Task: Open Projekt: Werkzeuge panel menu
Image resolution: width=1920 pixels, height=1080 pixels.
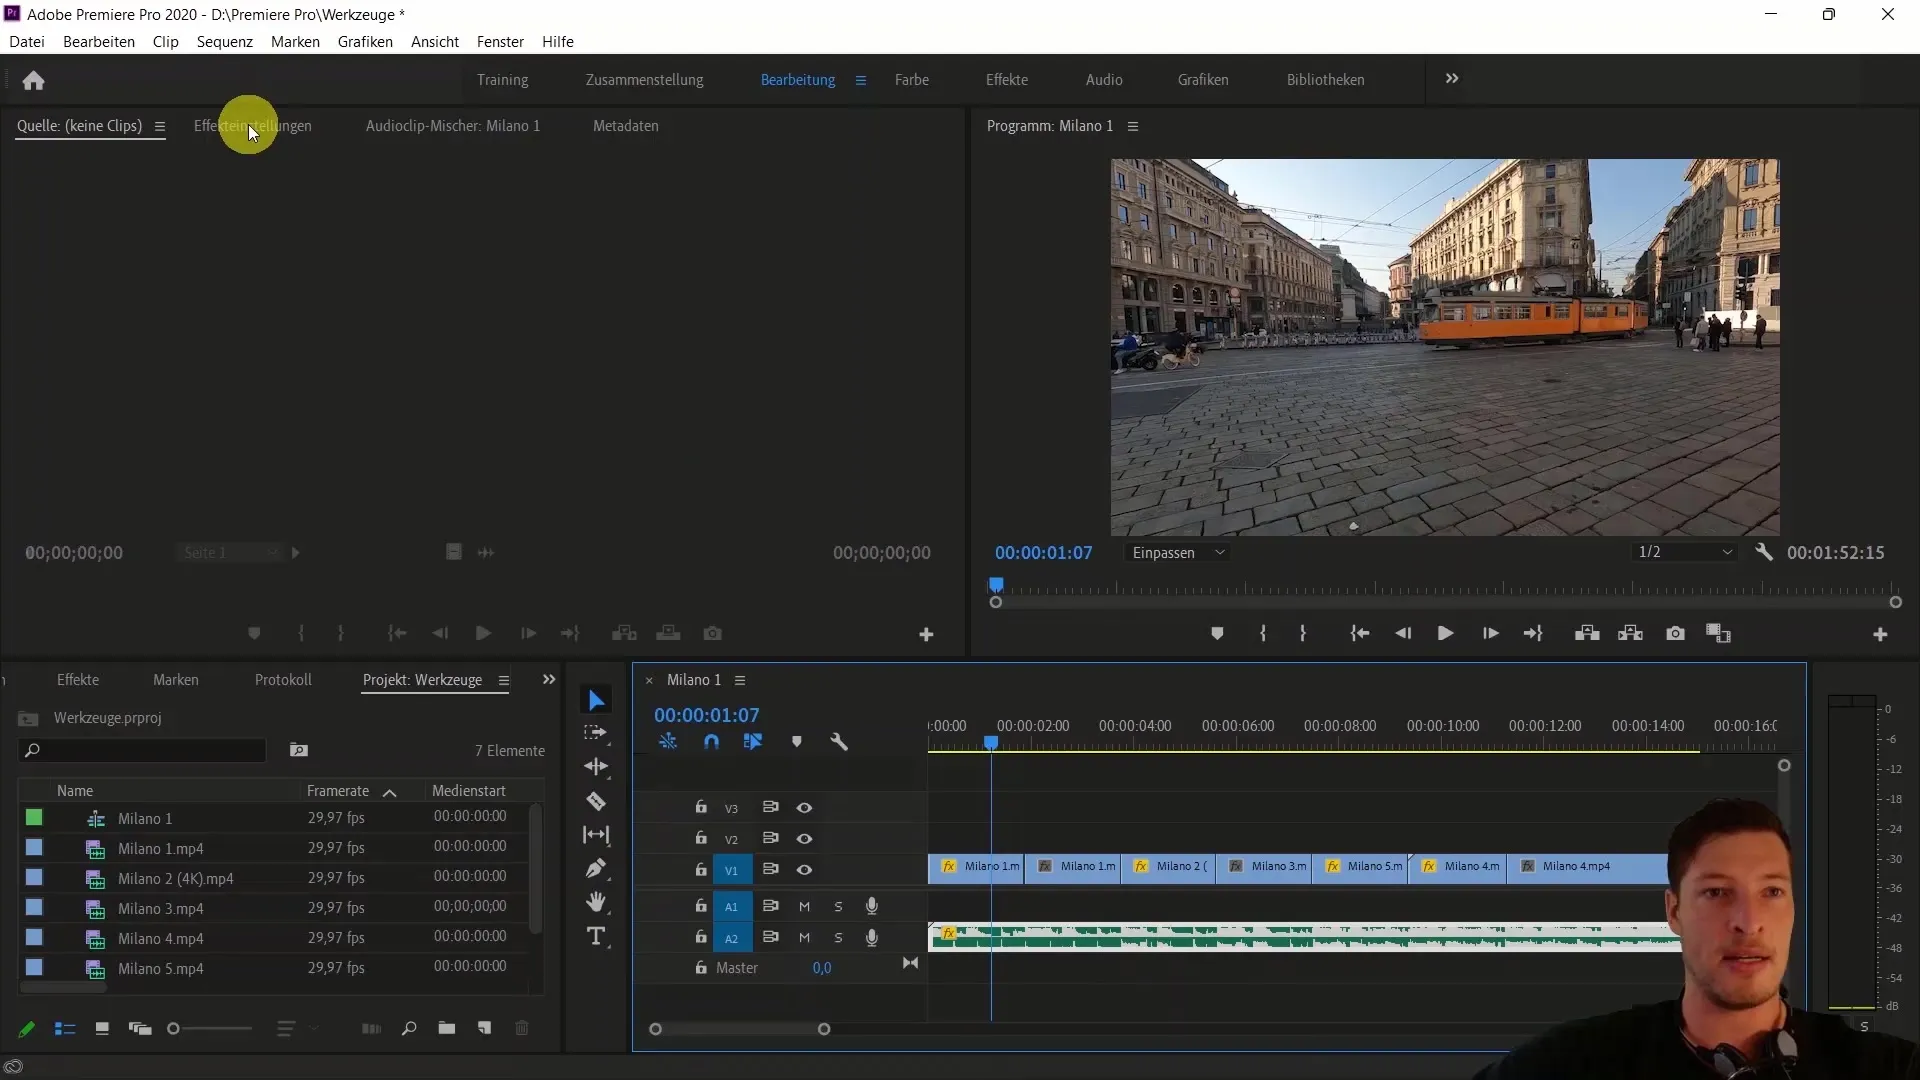Action: pyautogui.click(x=504, y=680)
